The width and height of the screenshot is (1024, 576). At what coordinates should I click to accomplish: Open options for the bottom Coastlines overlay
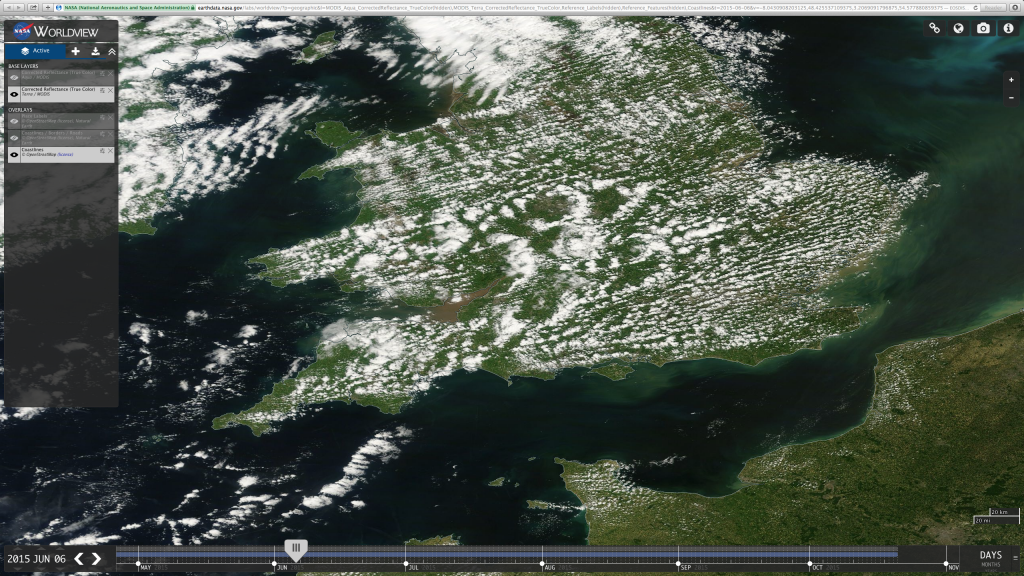[x=102, y=151]
